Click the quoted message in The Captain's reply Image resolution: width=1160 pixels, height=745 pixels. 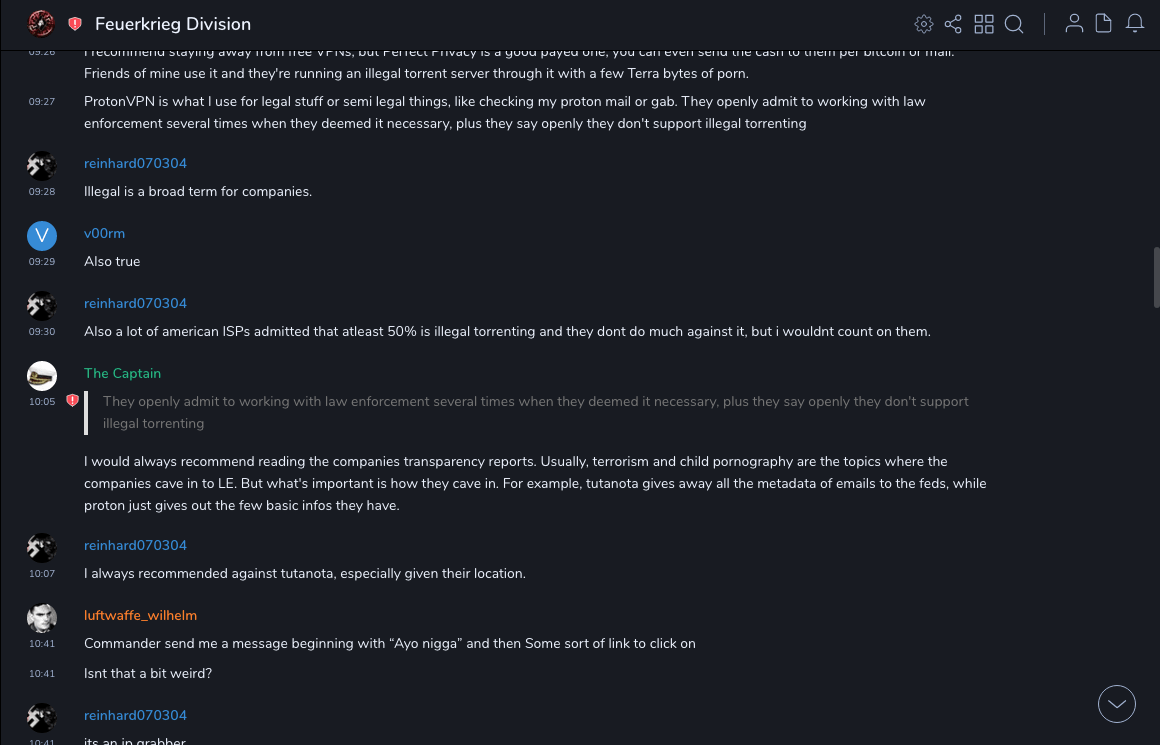(535, 412)
